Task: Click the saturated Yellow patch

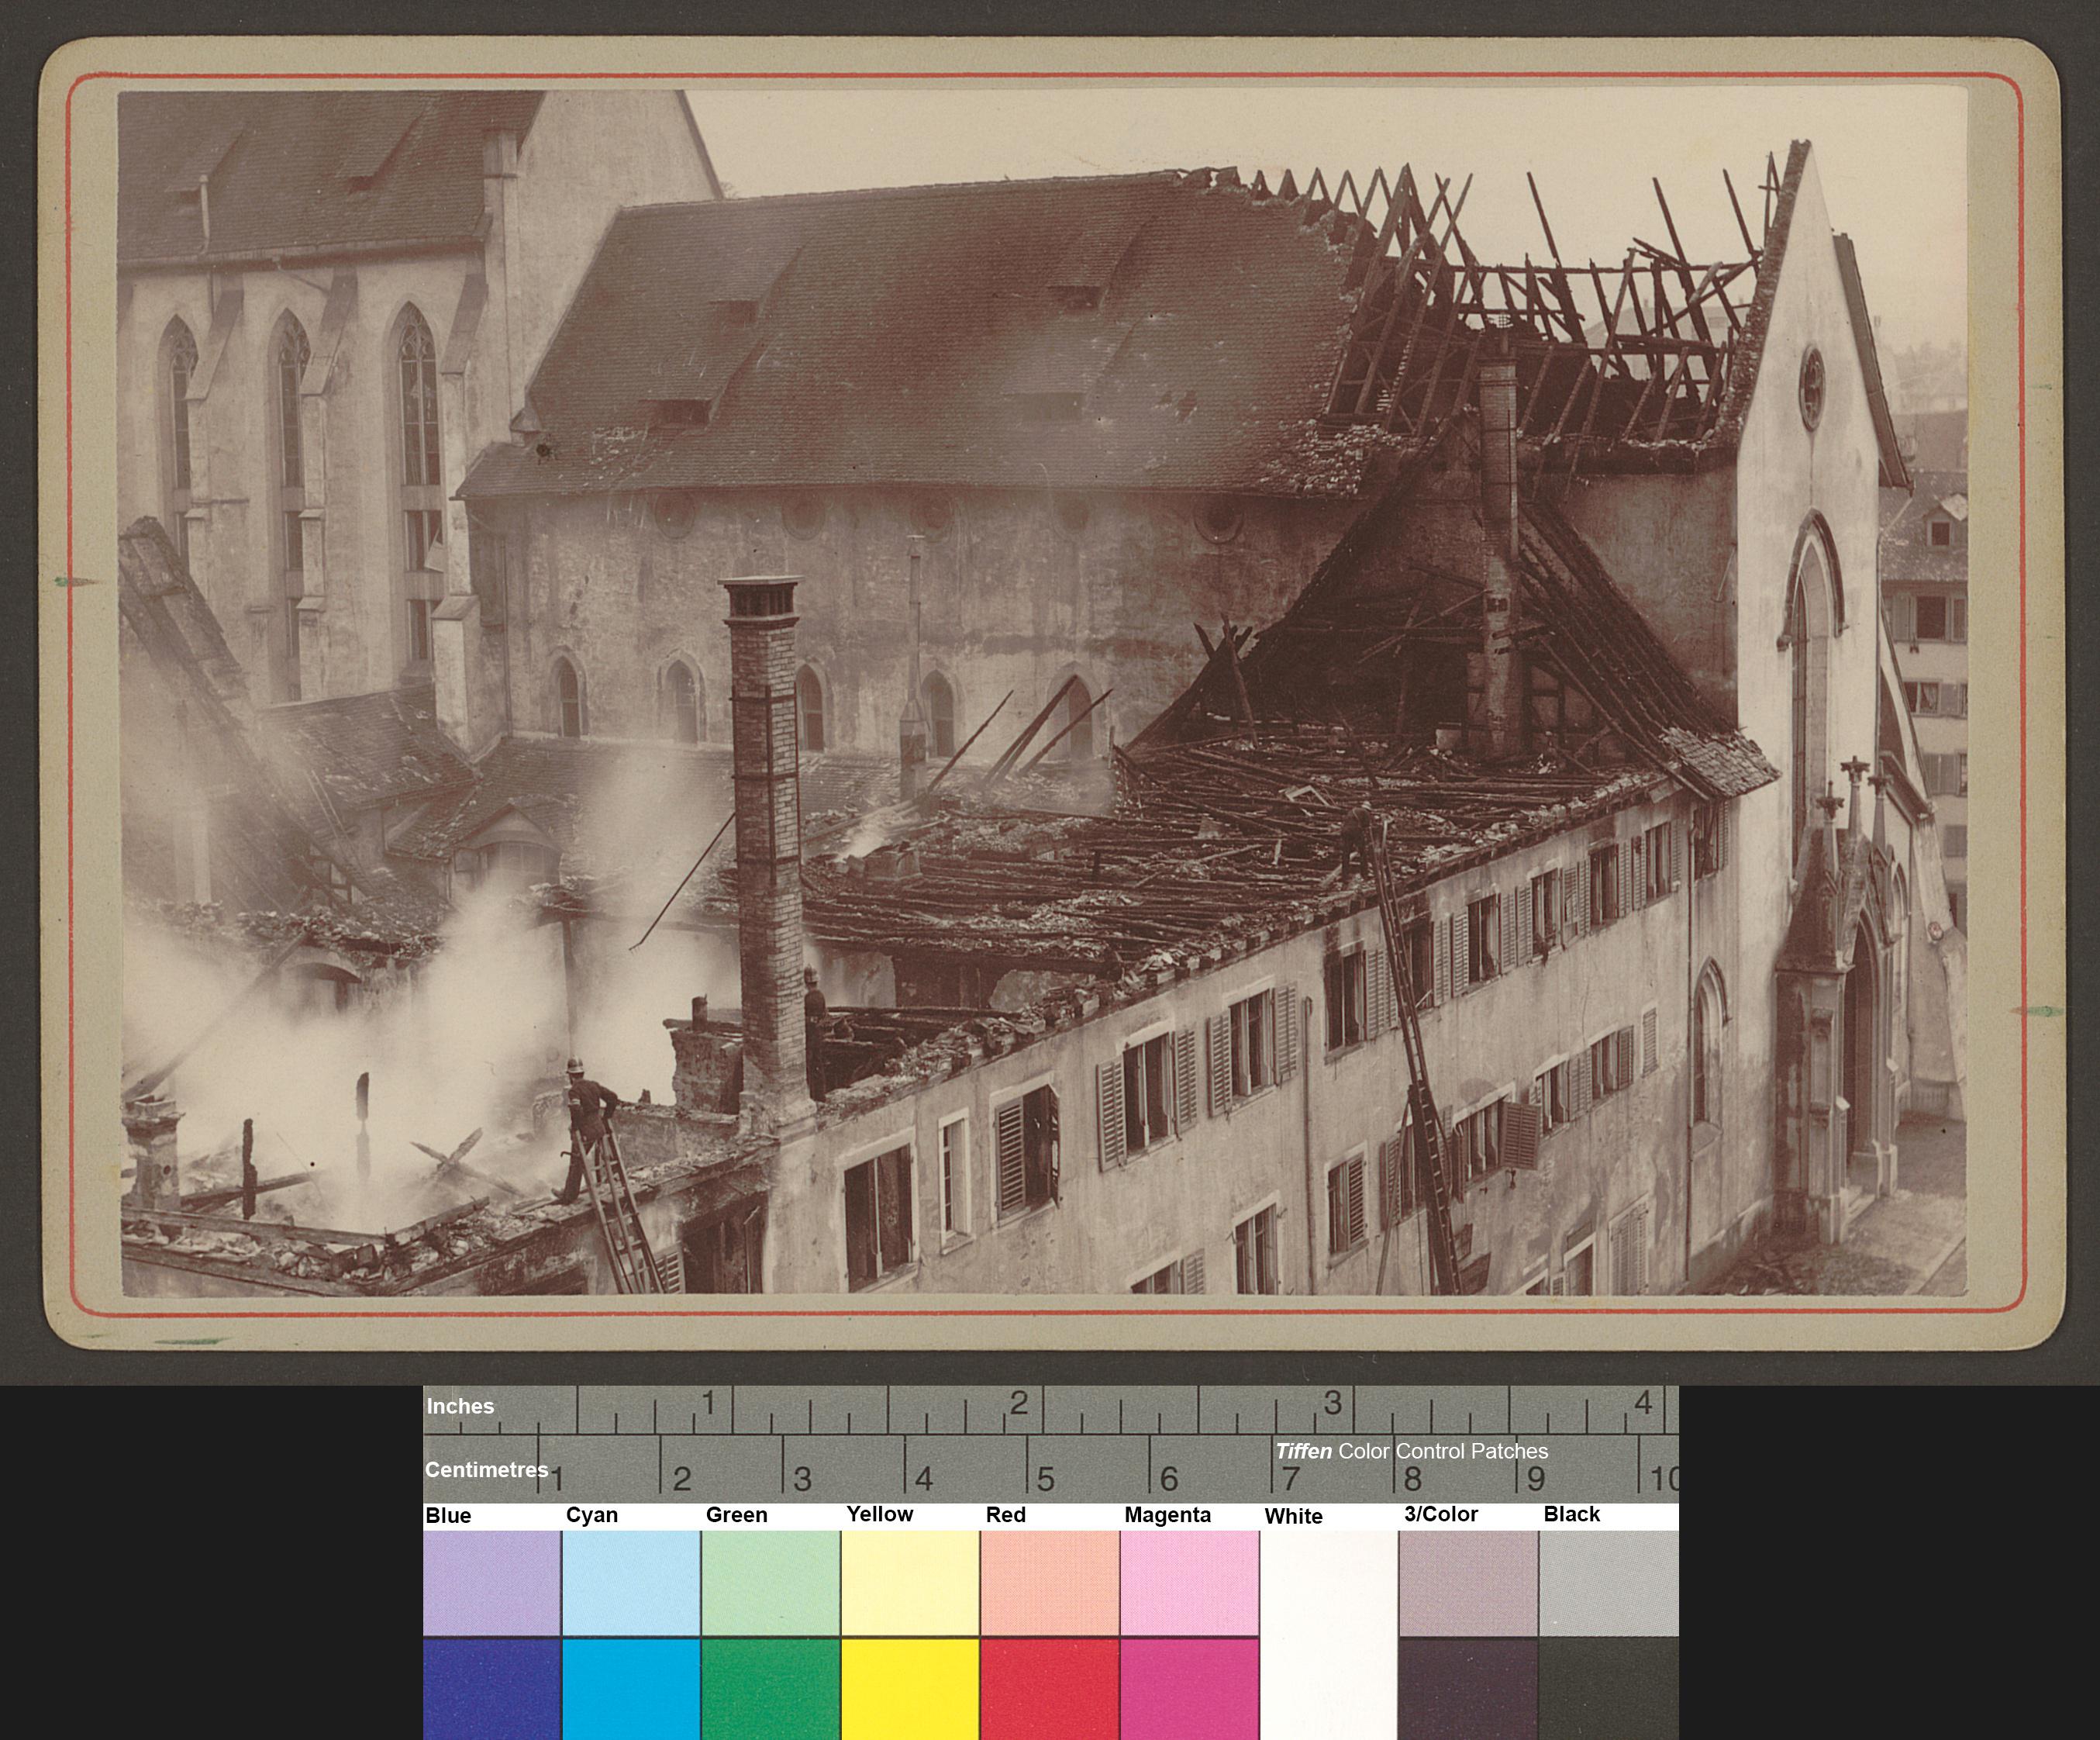Action: (x=910, y=1689)
